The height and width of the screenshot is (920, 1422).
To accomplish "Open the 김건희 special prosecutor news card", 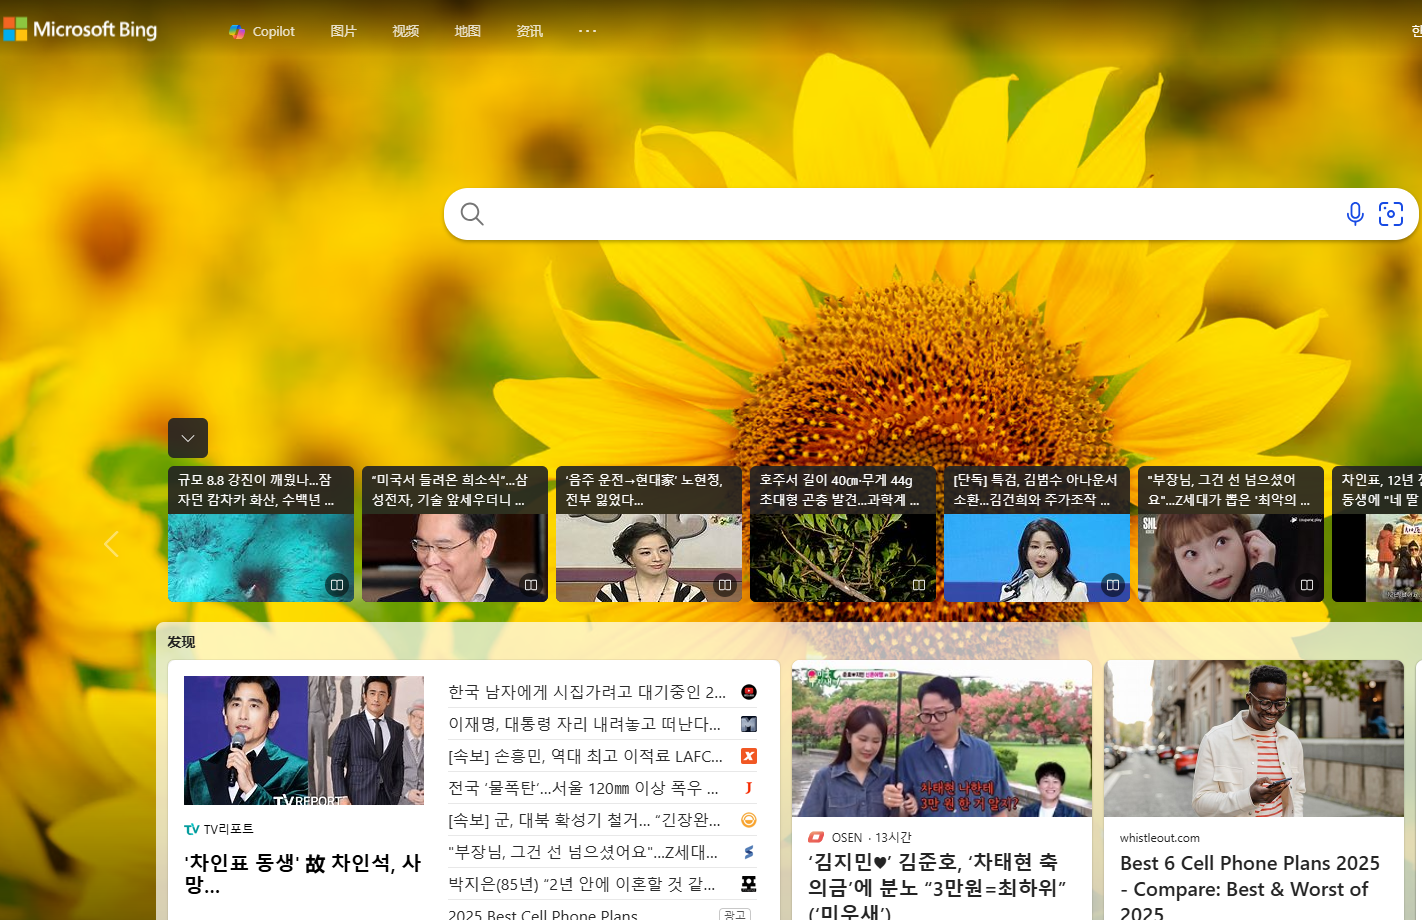I will point(1036,534).
